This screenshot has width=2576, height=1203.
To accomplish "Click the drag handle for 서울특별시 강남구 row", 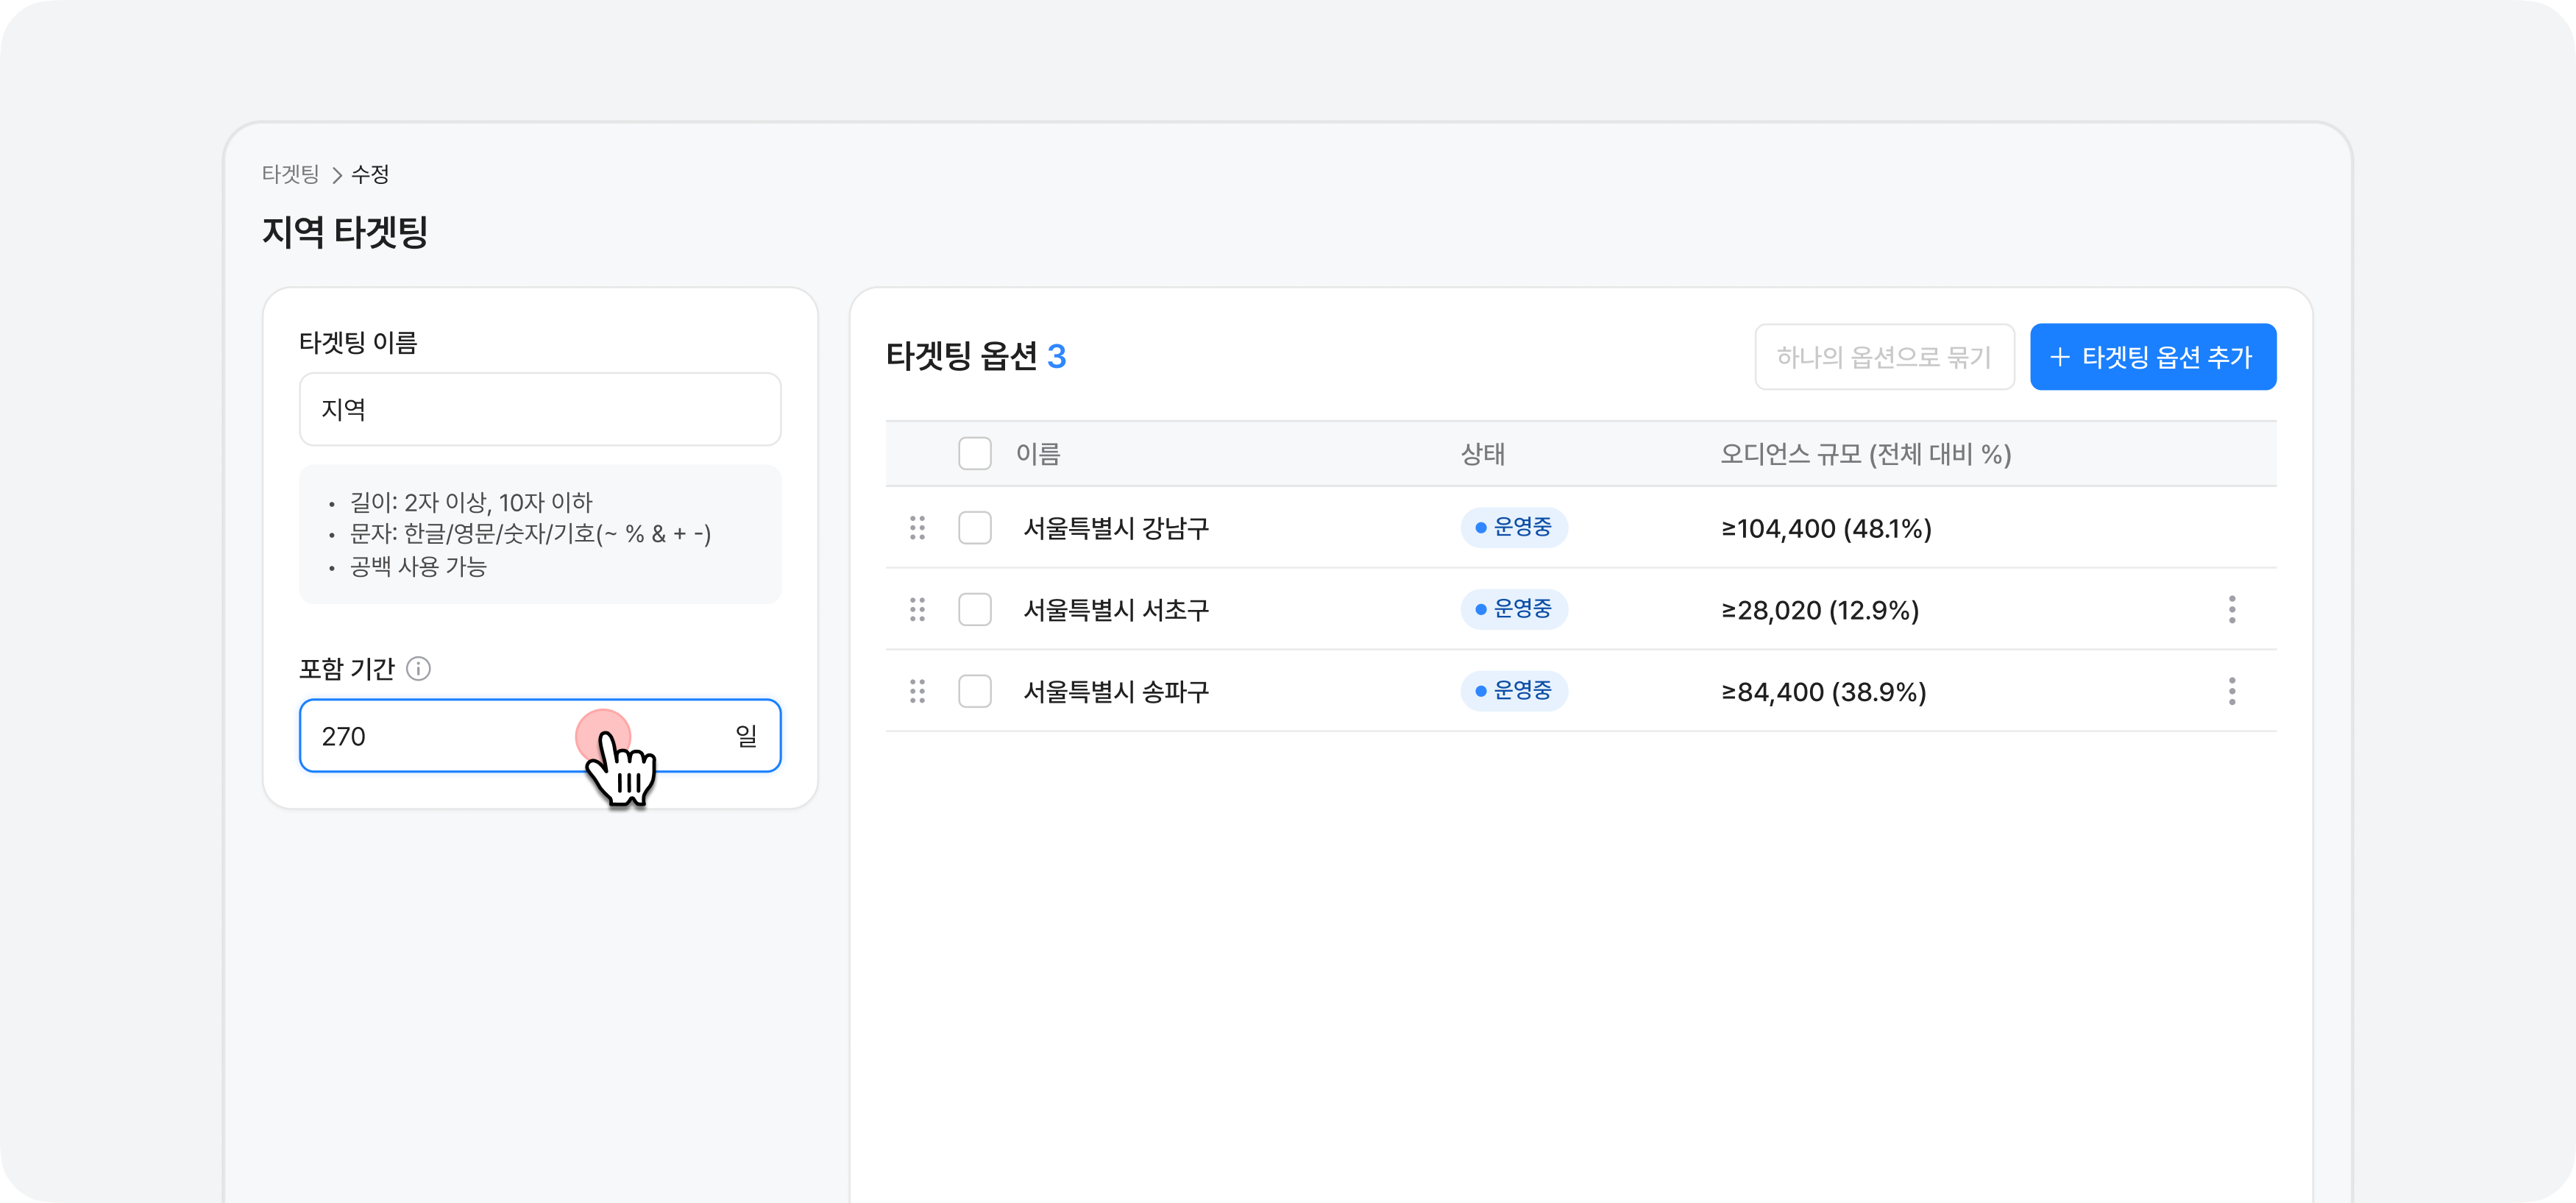I will click(918, 528).
